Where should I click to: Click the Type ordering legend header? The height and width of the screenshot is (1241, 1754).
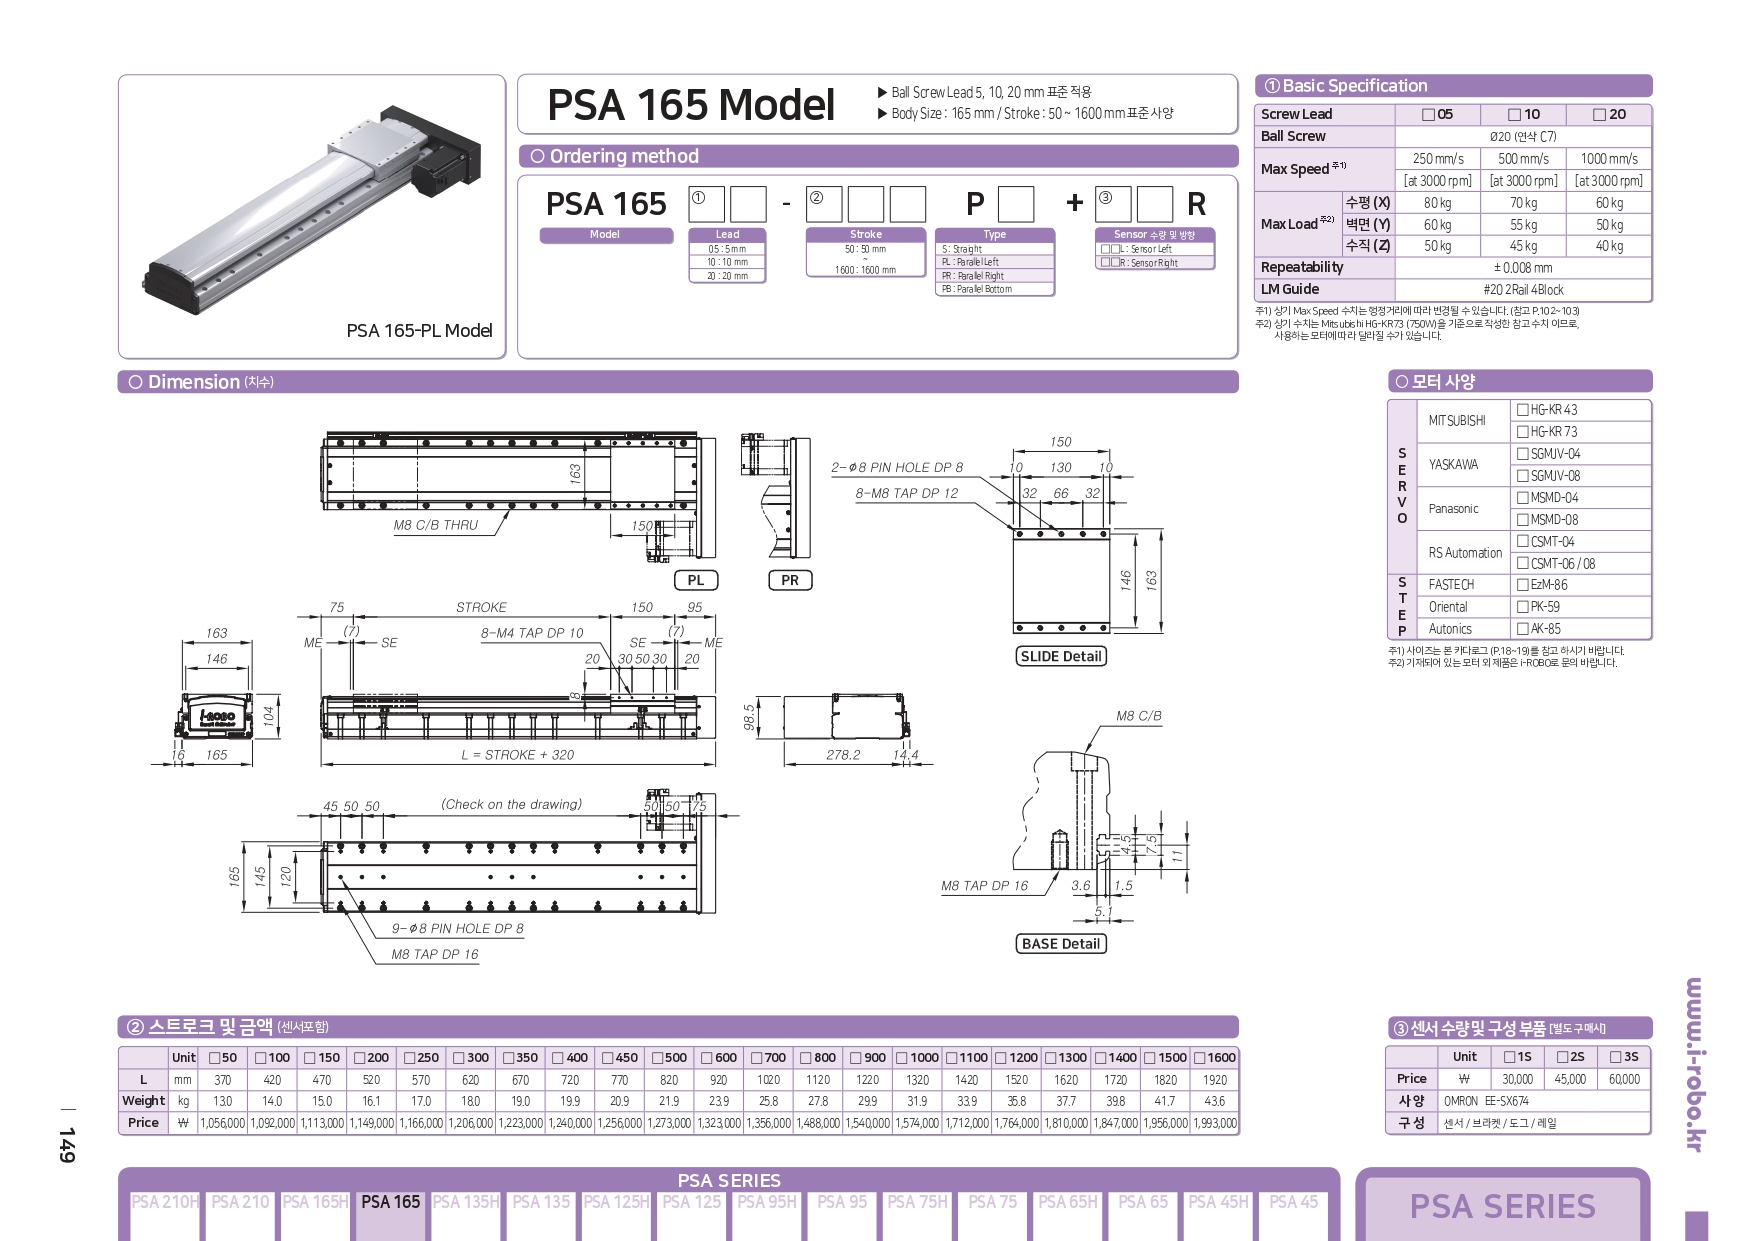tap(995, 235)
